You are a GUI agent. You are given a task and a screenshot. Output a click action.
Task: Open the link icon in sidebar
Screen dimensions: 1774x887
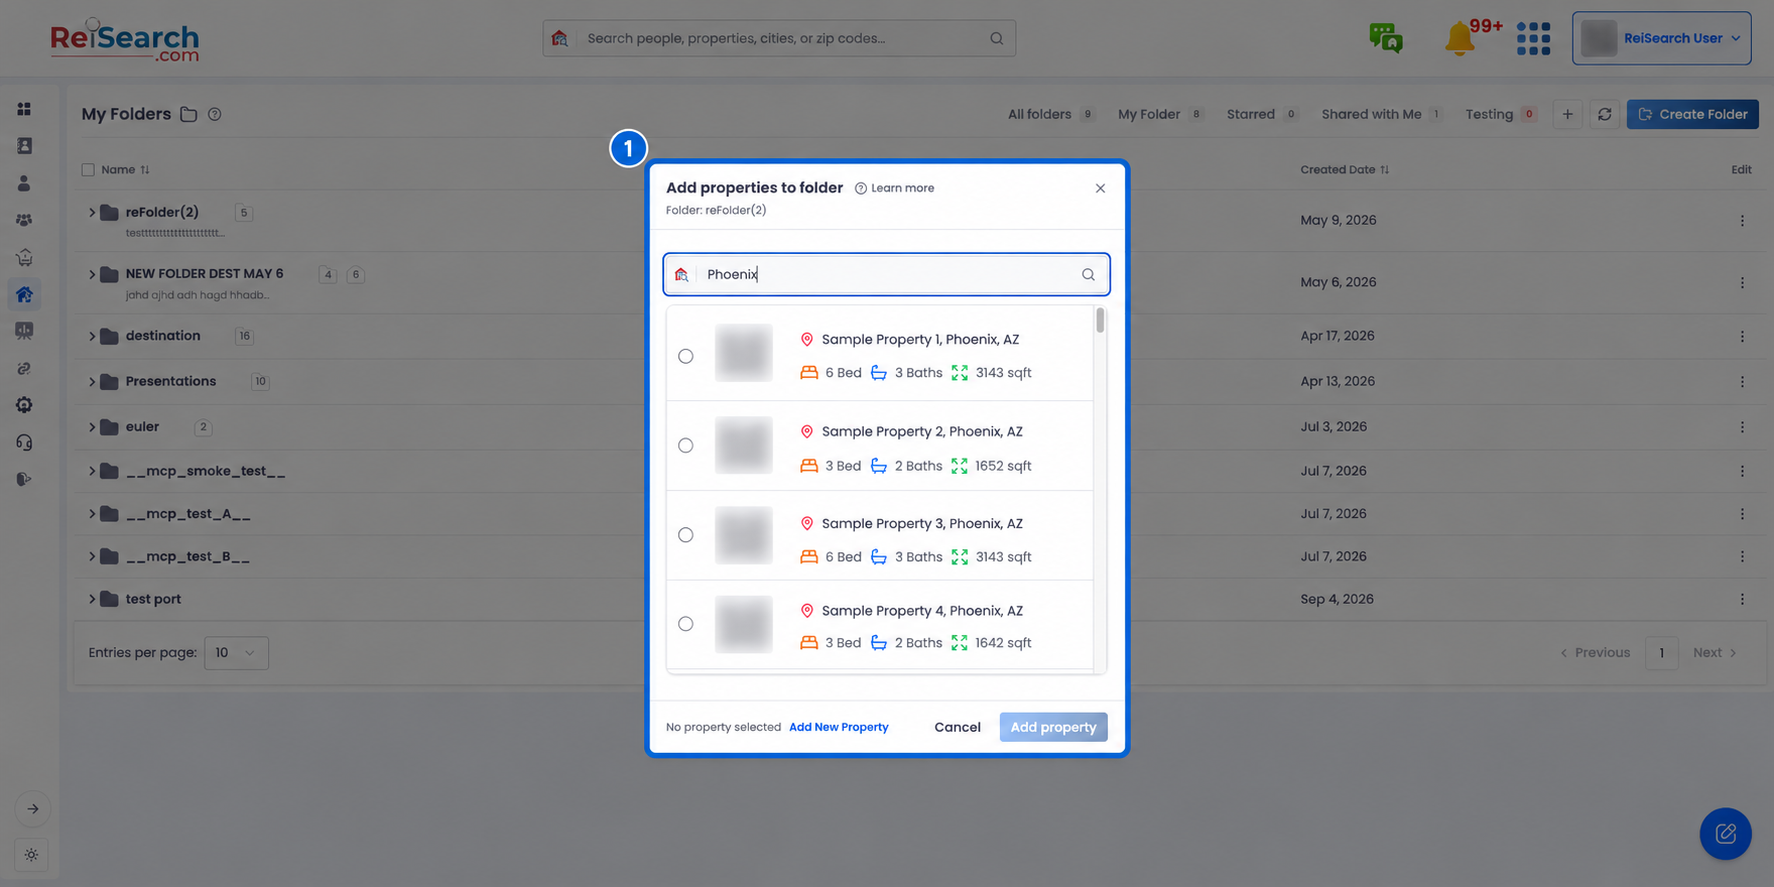pos(24,368)
